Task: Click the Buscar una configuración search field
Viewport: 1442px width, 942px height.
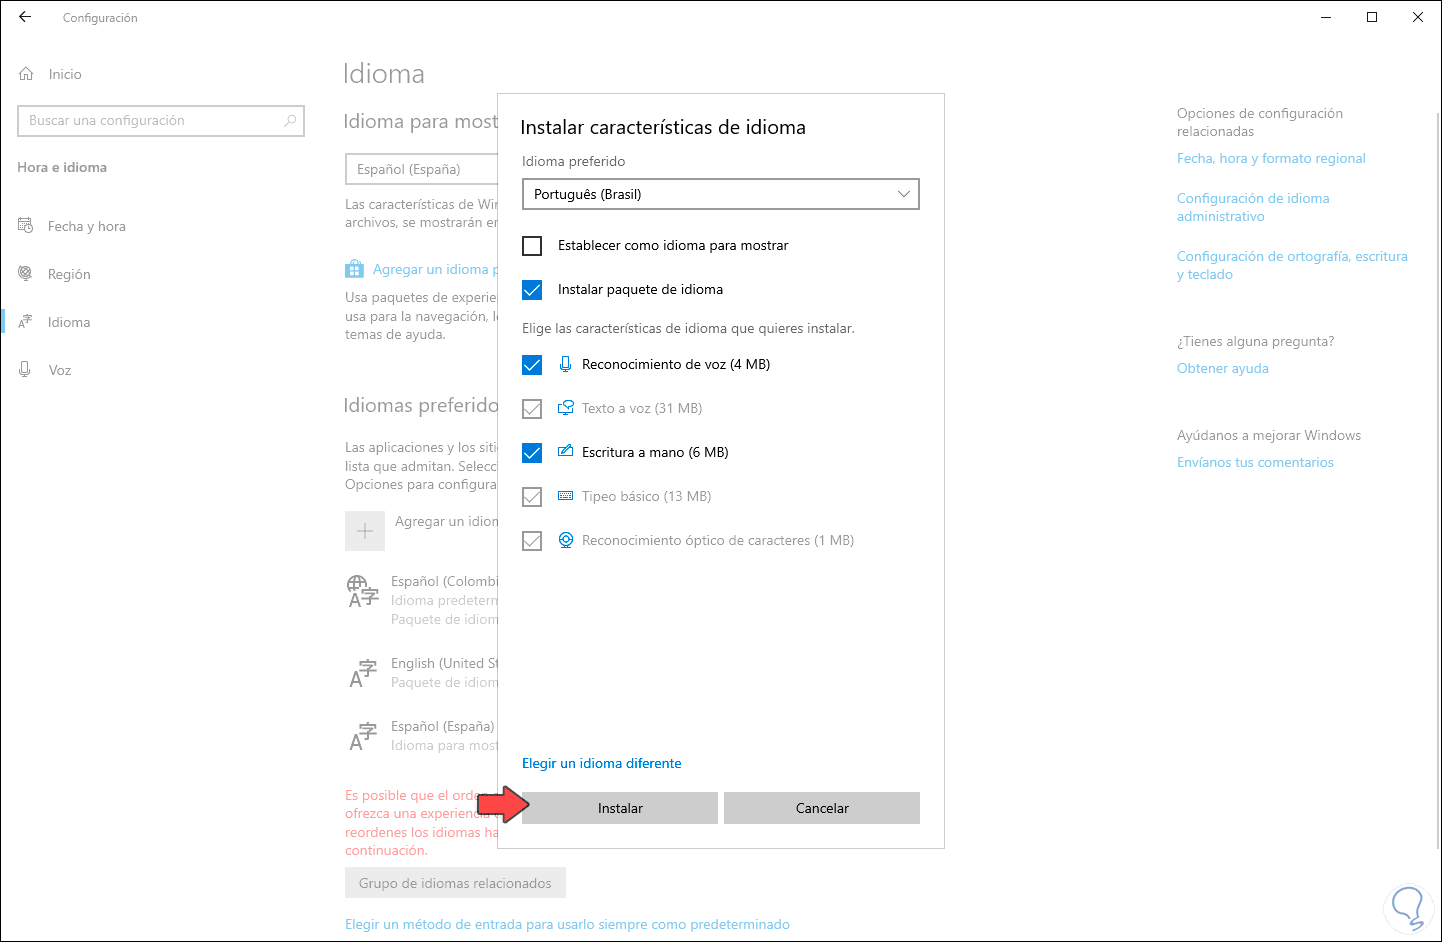Action: coord(161,121)
